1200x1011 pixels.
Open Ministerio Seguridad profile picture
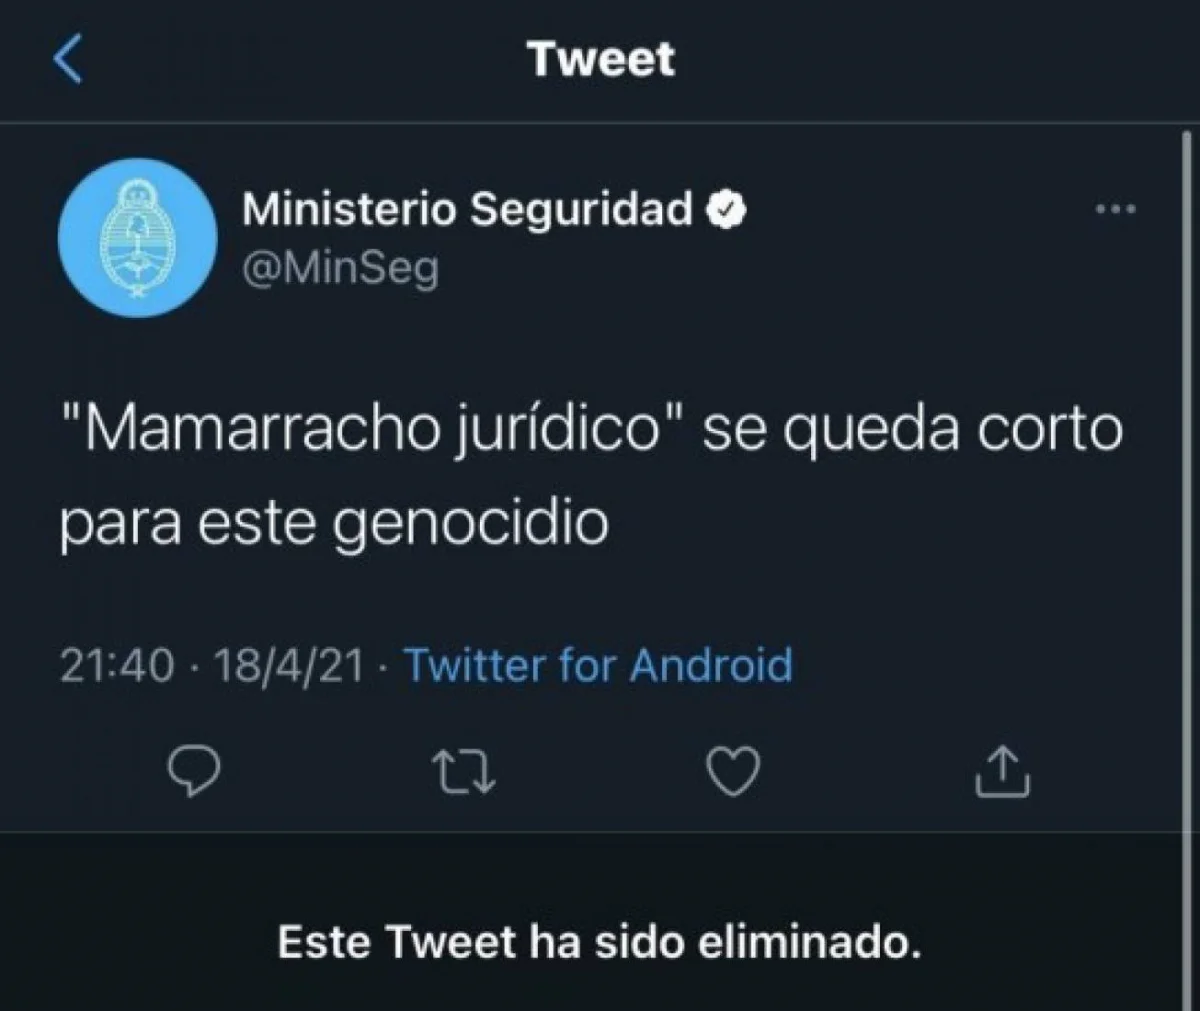[138, 236]
